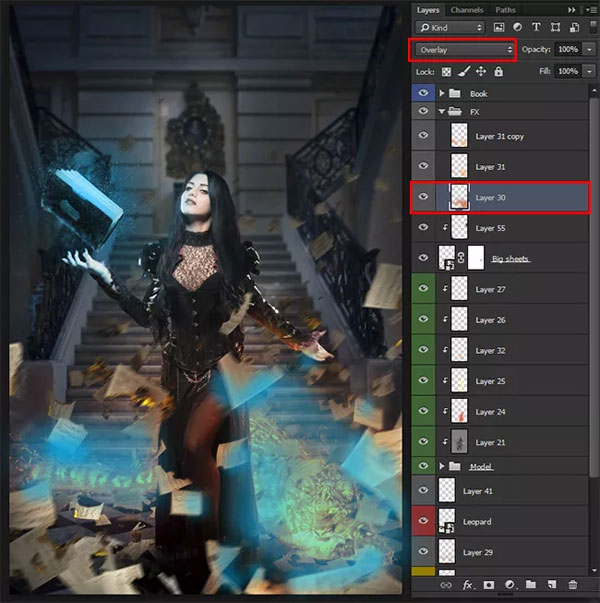Delete layer with trash icon

point(572,585)
